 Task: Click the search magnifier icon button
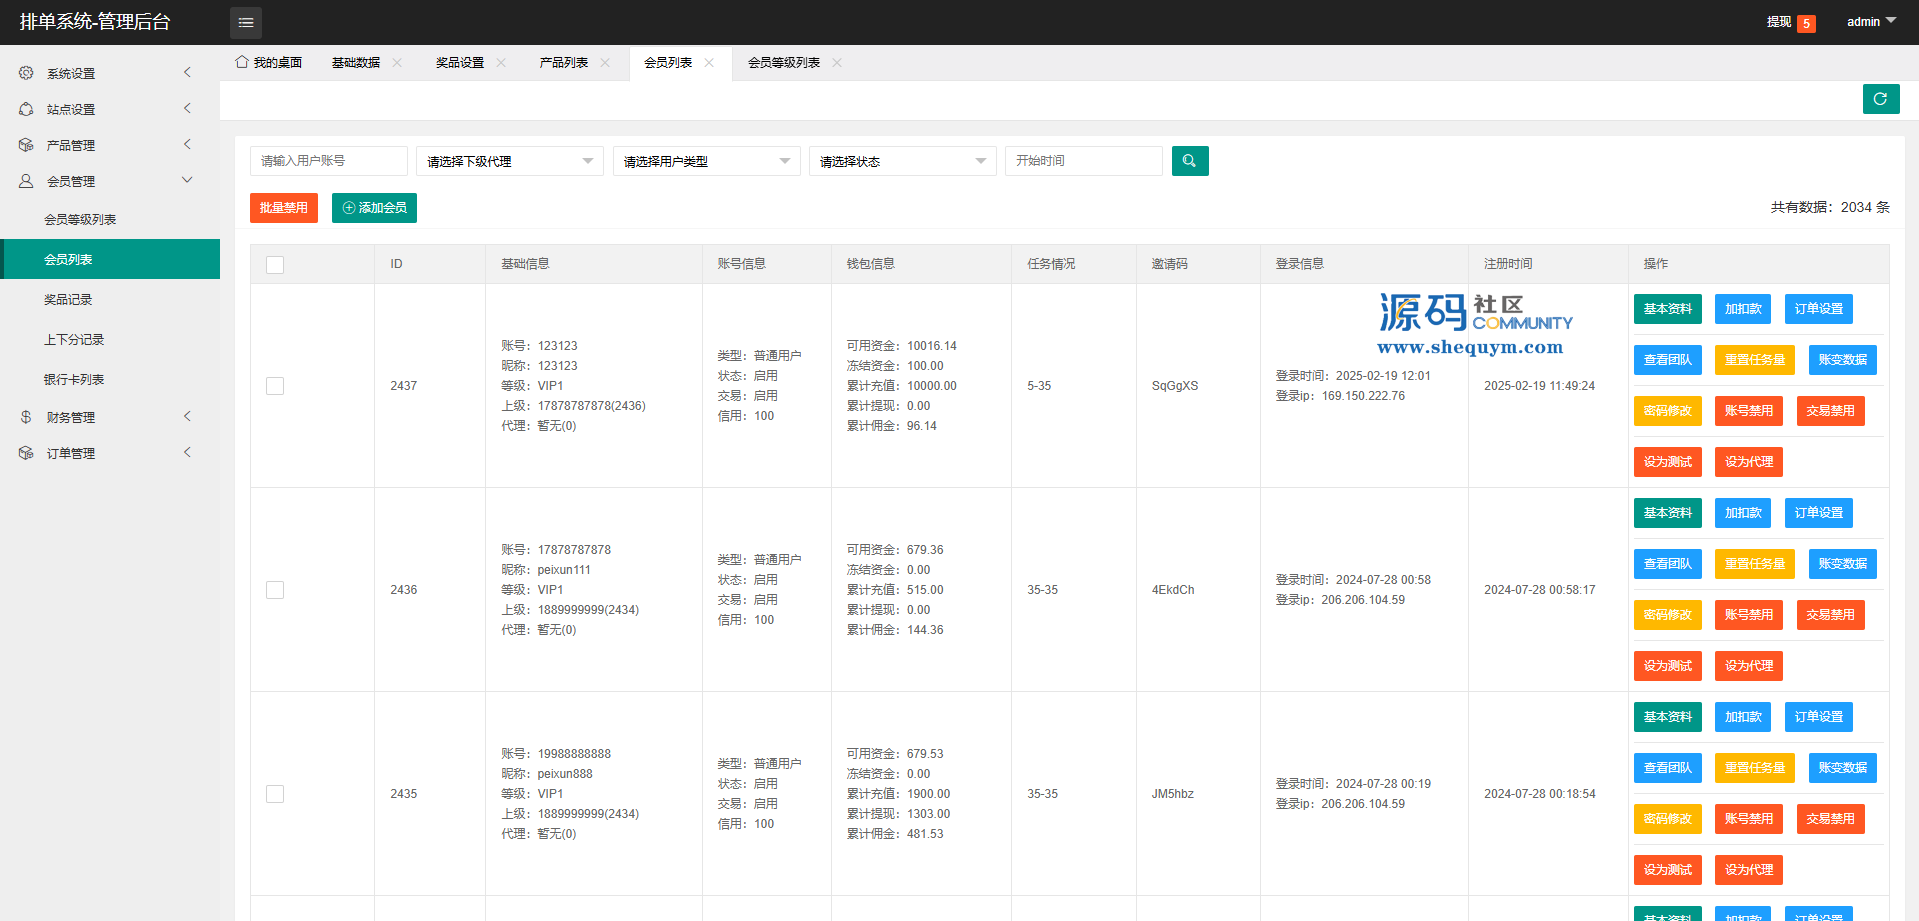click(1190, 161)
